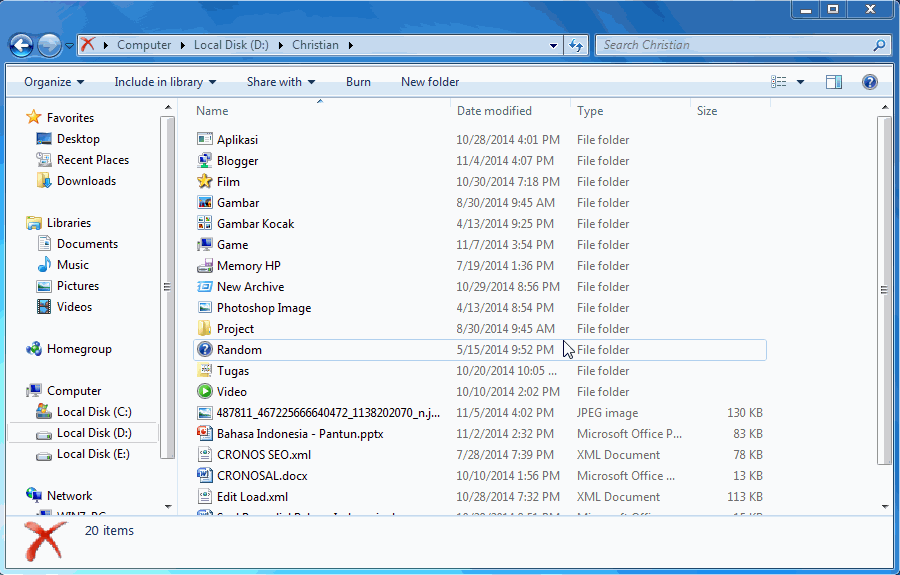Select the Gambar folder icon
This screenshot has height=575, width=900.
[204, 203]
